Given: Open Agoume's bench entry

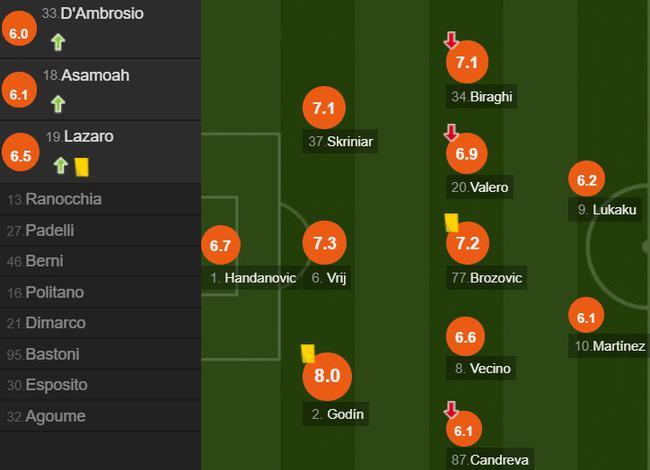Looking at the screenshot, I should pos(100,416).
